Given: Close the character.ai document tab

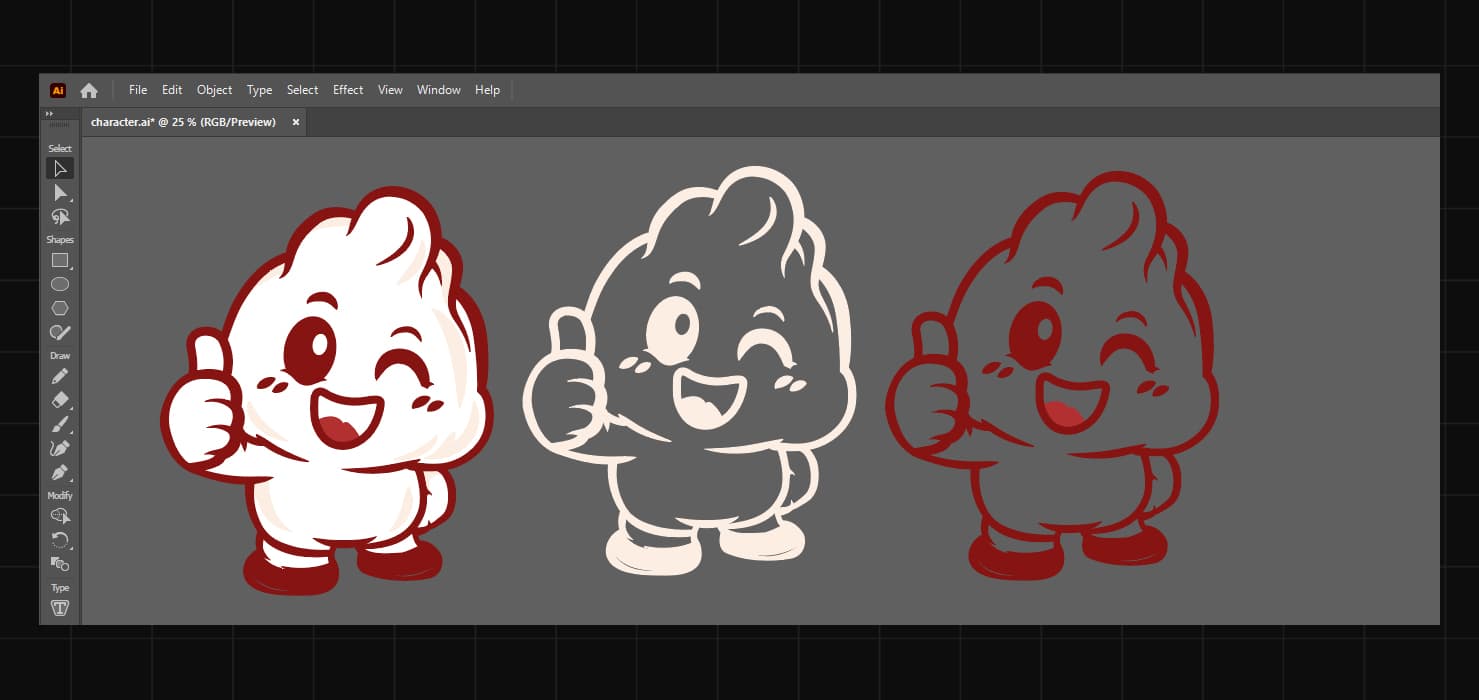Looking at the screenshot, I should pyautogui.click(x=296, y=122).
